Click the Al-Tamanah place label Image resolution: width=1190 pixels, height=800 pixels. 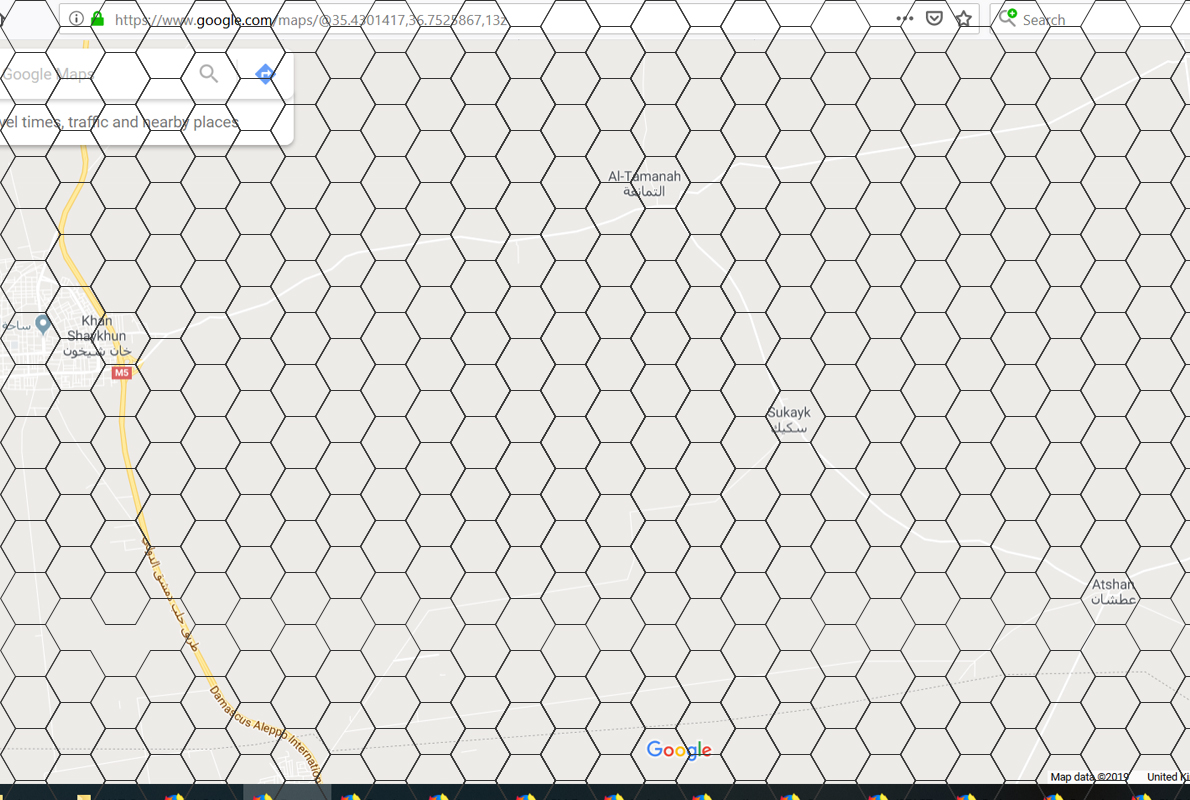pyautogui.click(x=644, y=184)
